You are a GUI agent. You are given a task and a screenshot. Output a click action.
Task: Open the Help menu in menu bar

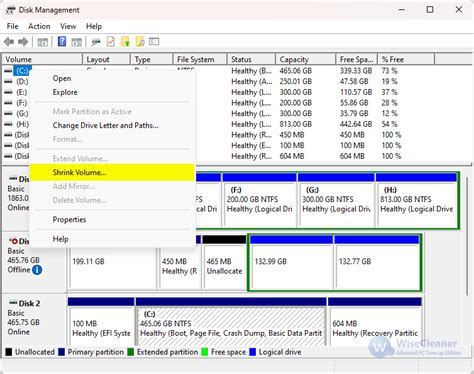(94, 26)
